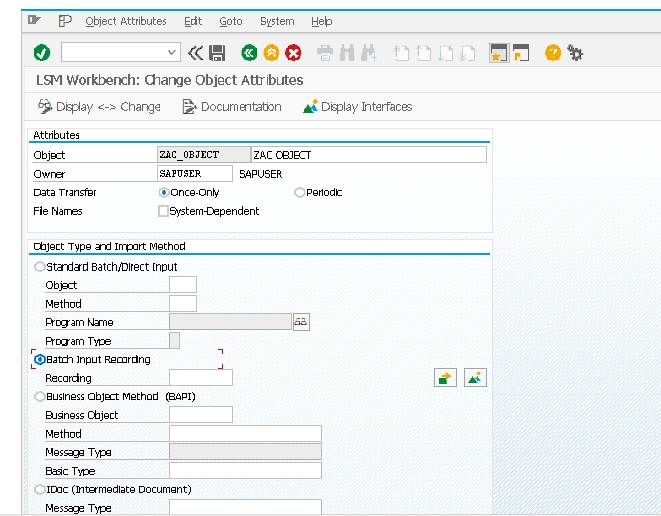The height and width of the screenshot is (516, 661).
Task: Go back with the green Back icon
Action: pos(249,53)
